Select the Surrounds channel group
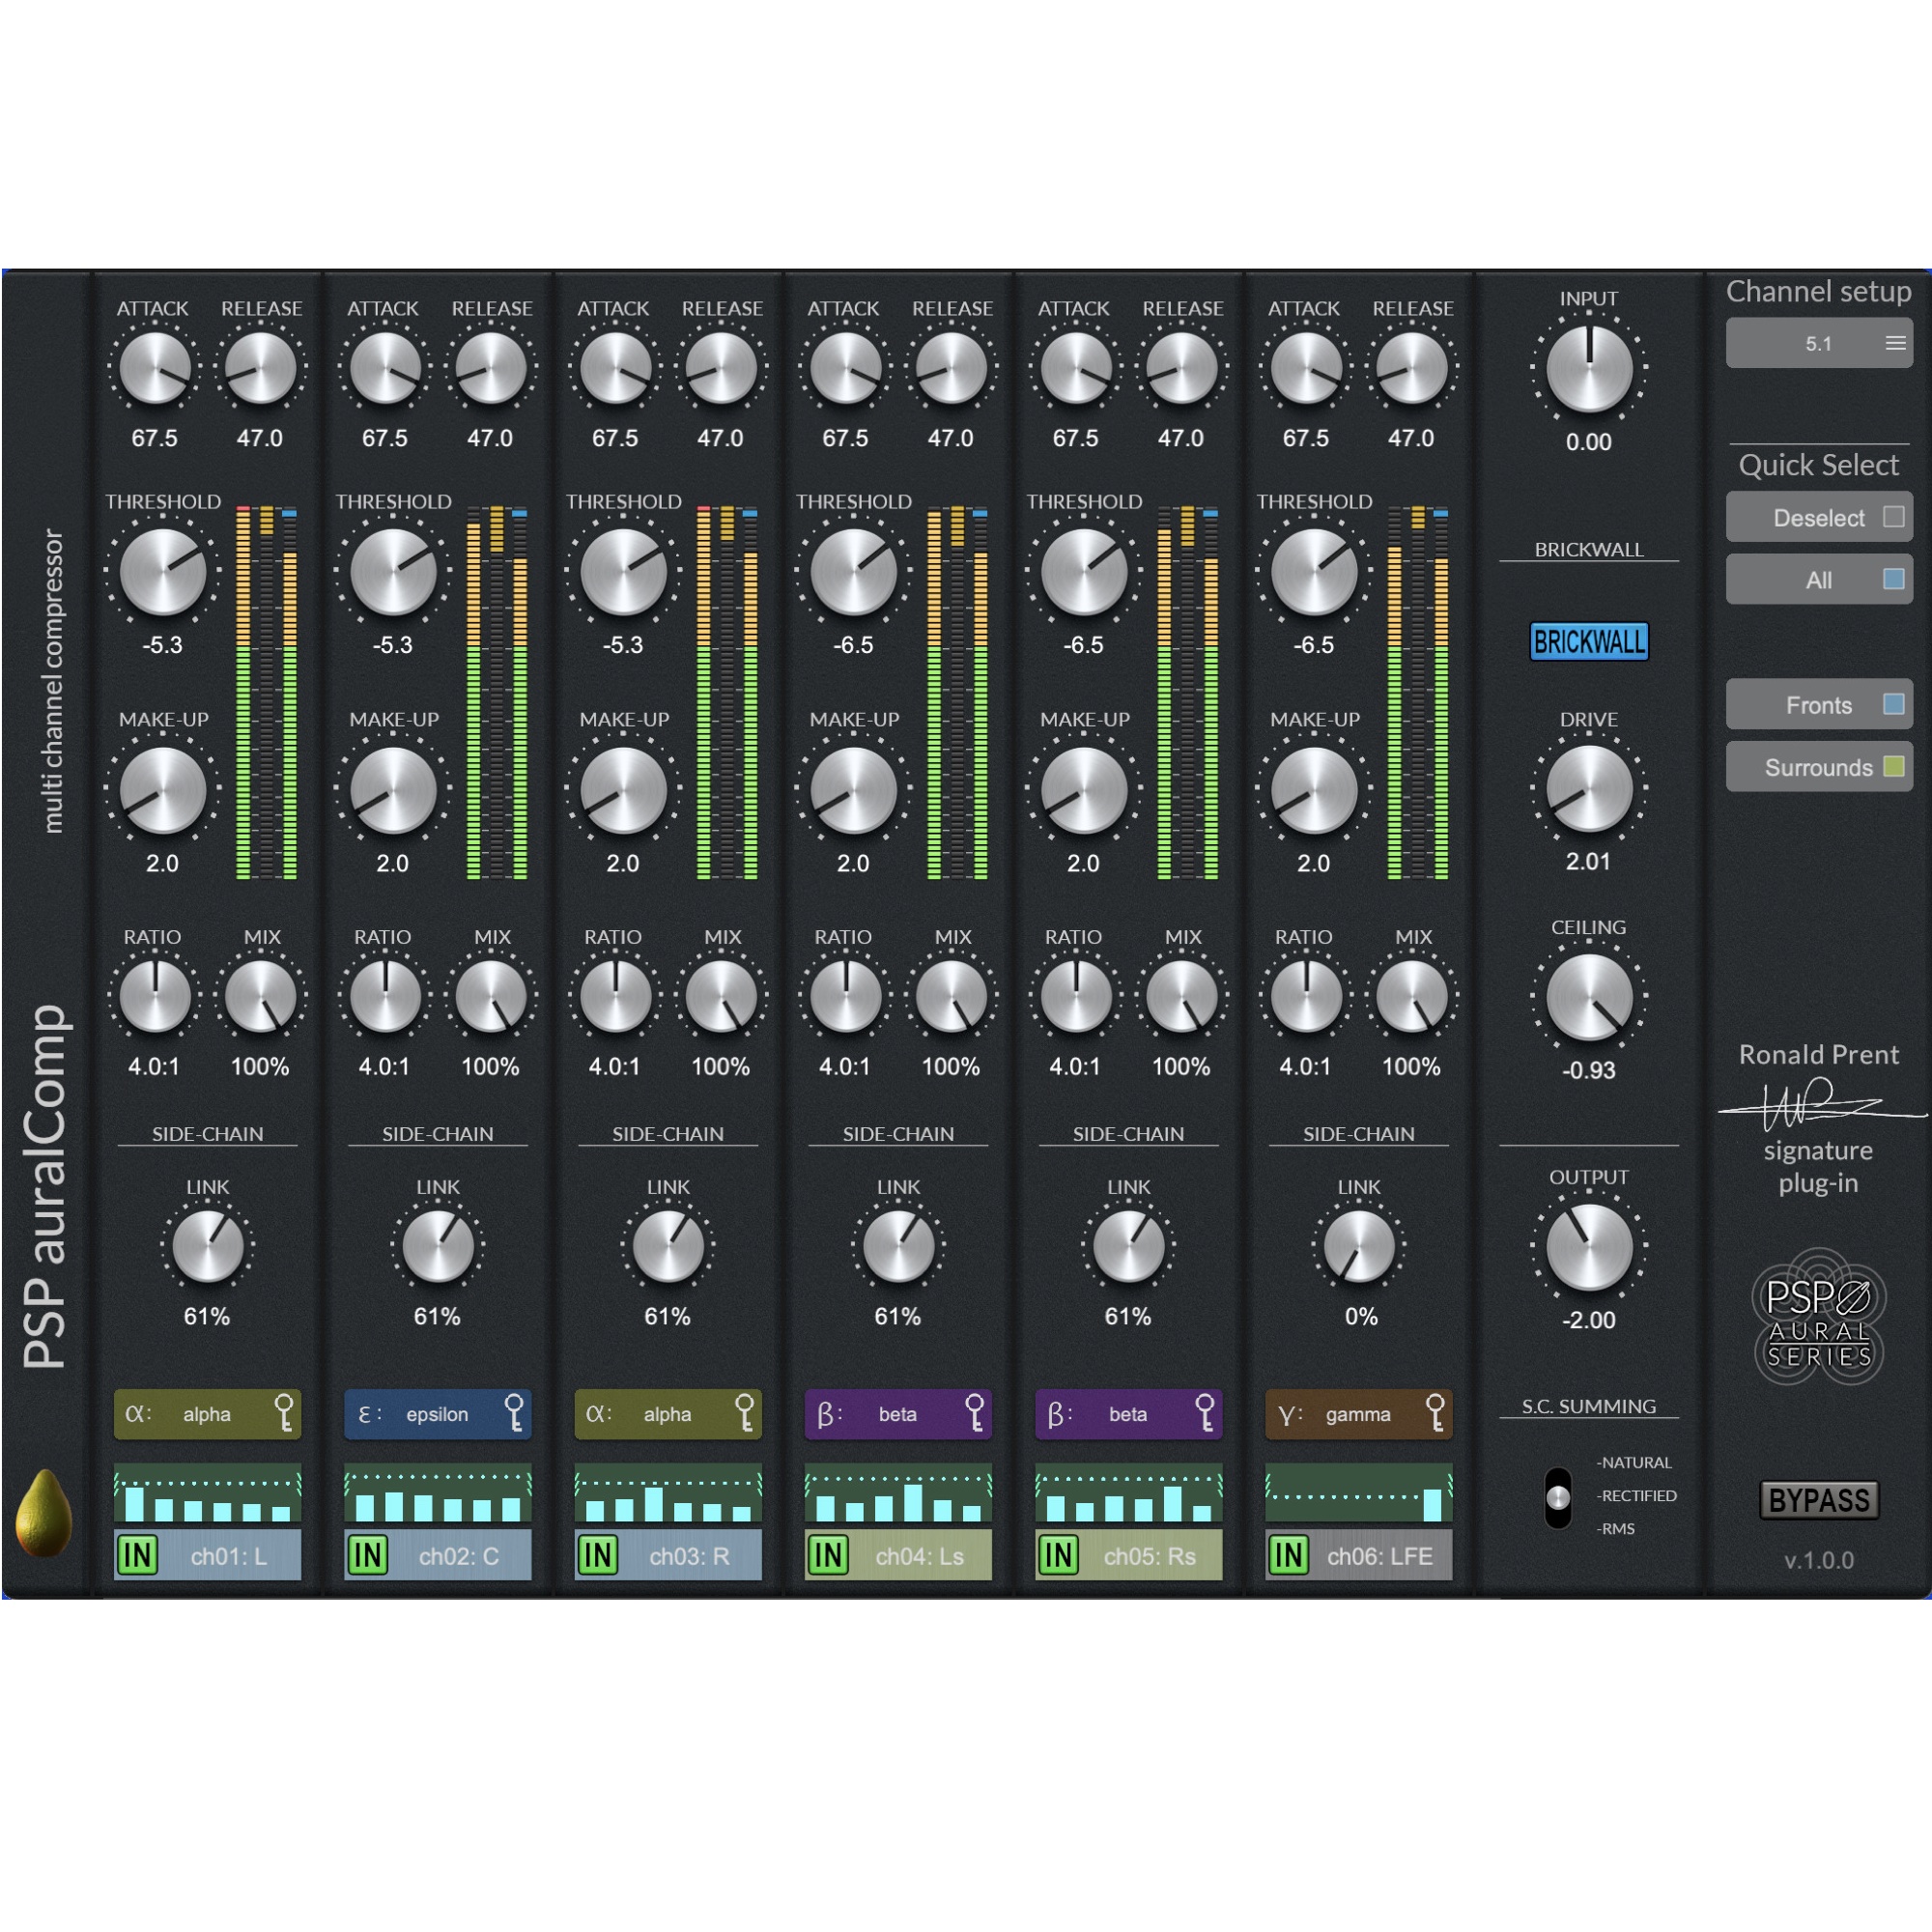This screenshot has width=1932, height=1932. pyautogui.click(x=1818, y=767)
